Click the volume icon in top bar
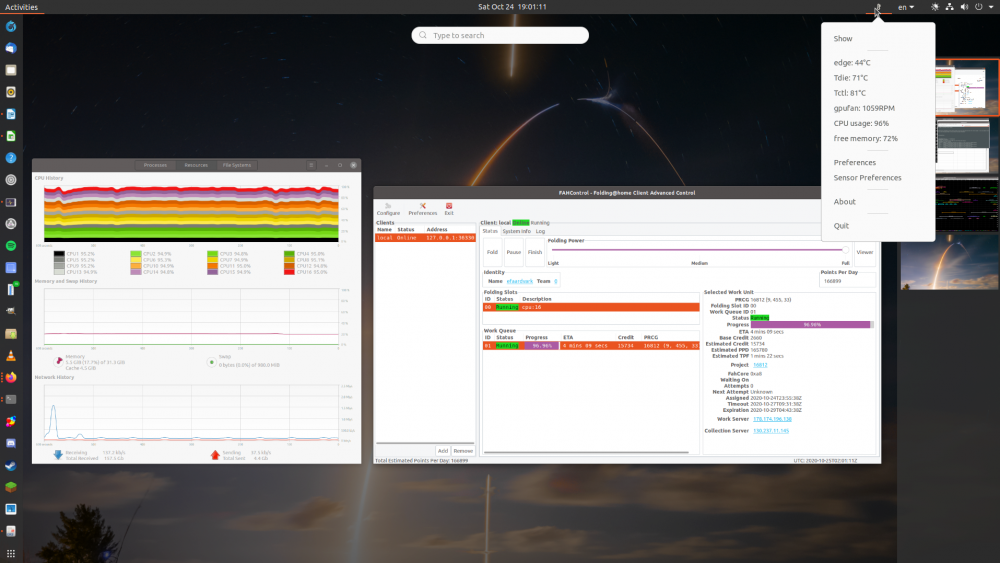Viewport: 1000px width, 563px height. click(x=964, y=7)
